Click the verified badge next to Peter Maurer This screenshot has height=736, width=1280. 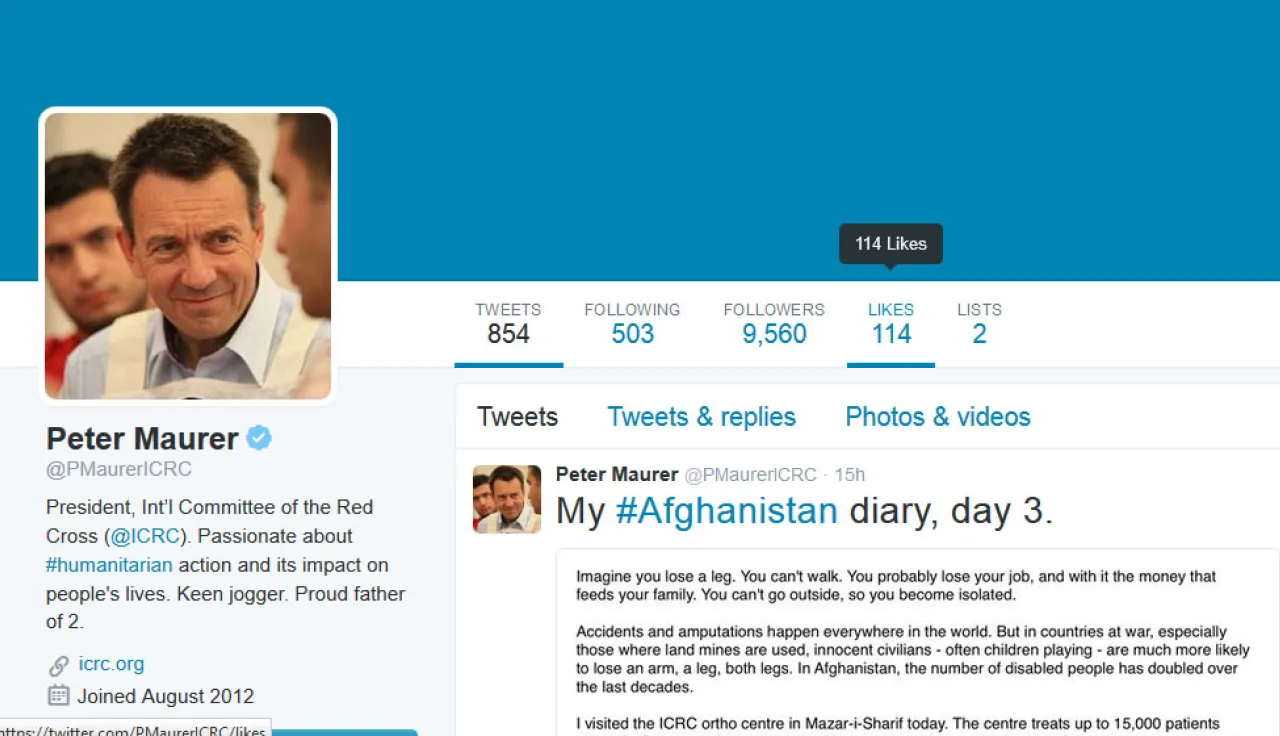point(259,438)
